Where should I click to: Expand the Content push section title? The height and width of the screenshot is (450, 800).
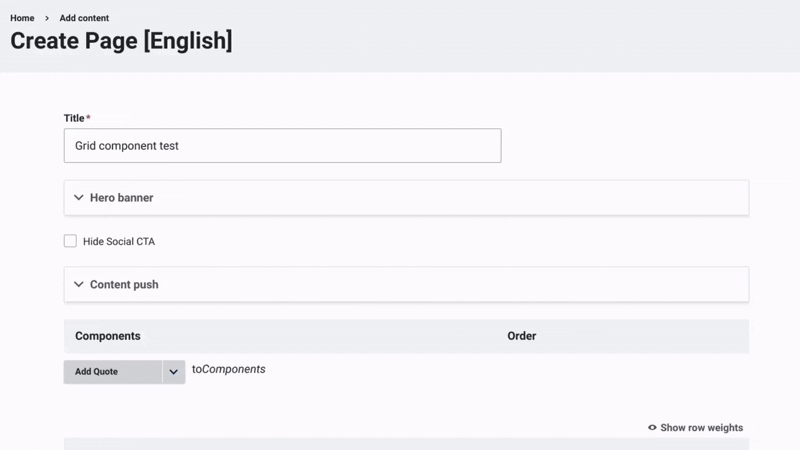coord(124,285)
